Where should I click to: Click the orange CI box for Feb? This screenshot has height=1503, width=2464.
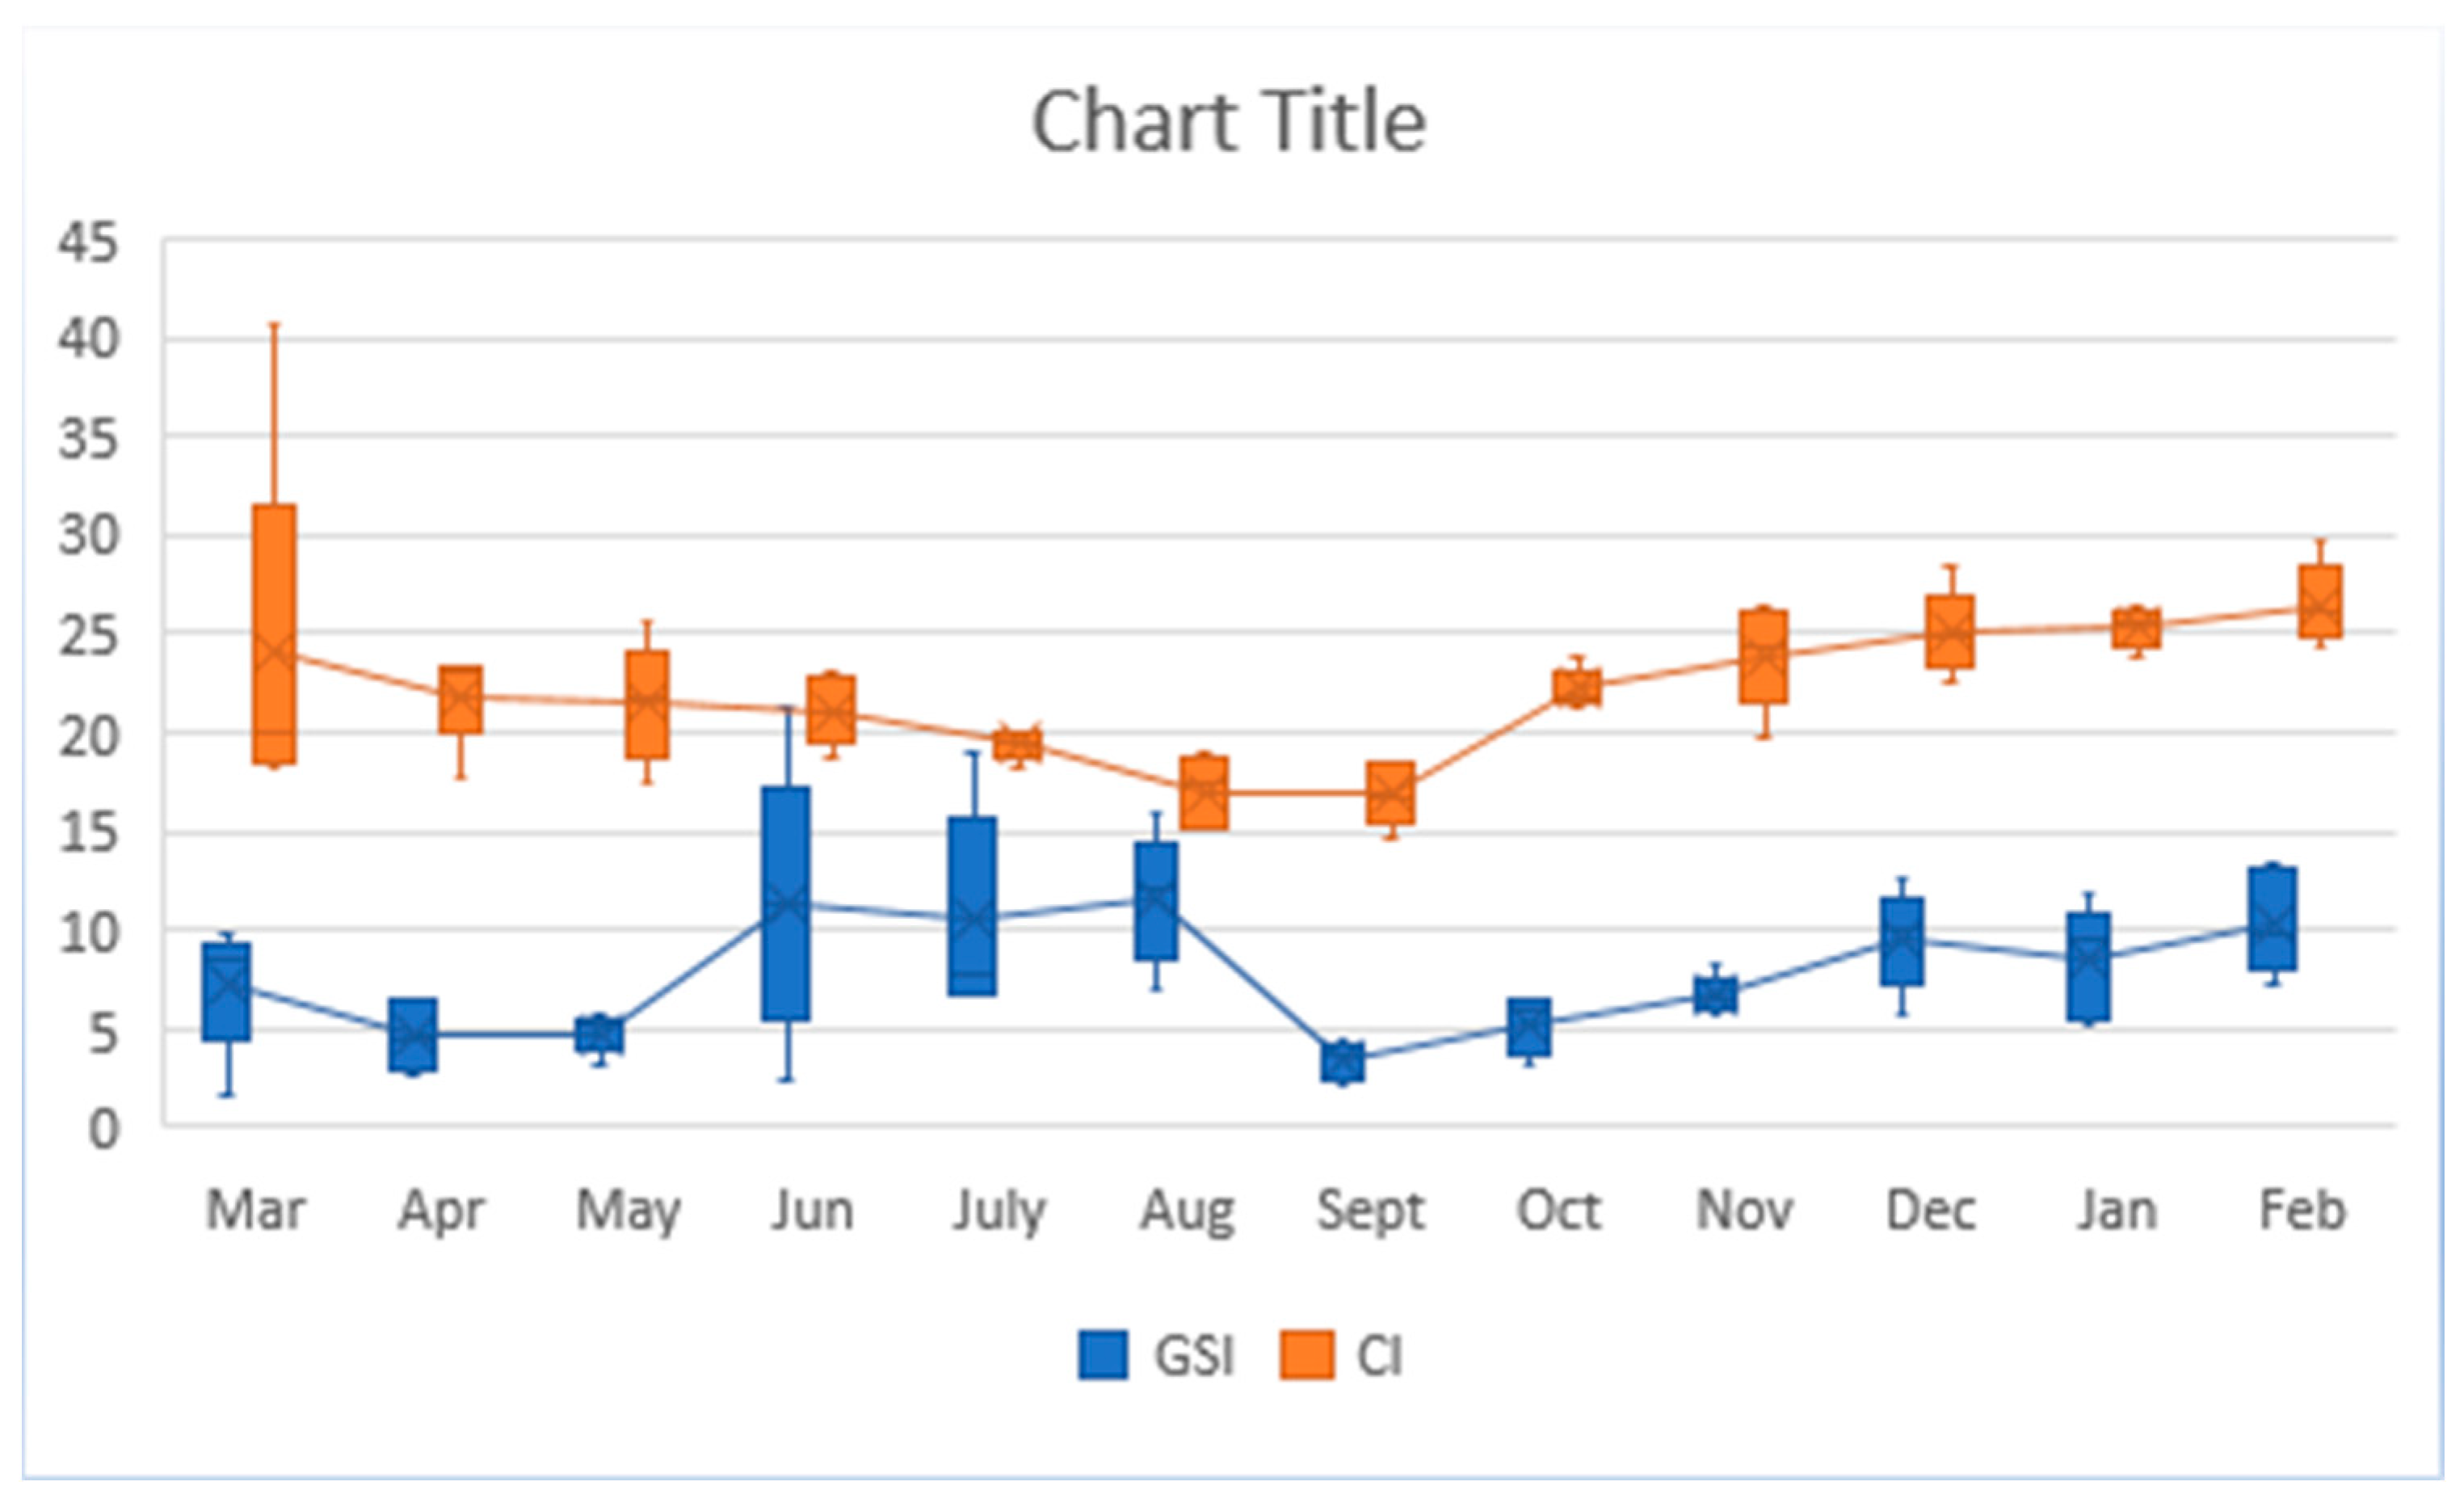2320,601
